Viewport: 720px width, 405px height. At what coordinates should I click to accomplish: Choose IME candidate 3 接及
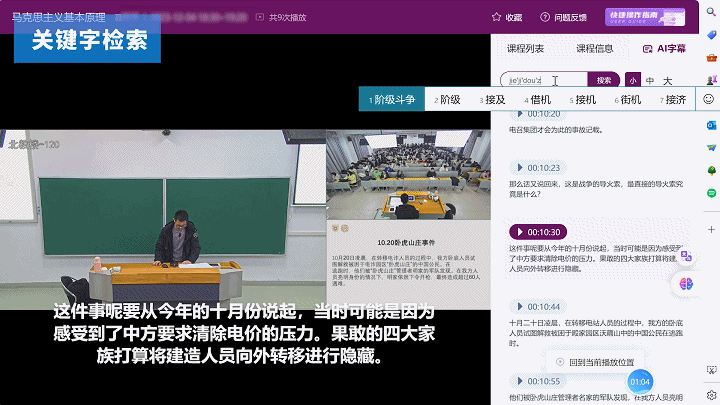[492, 100]
